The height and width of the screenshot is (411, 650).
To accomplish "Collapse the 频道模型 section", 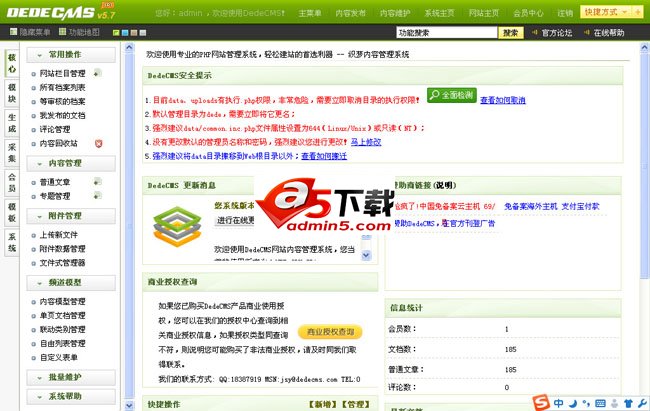I will [x=71, y=283].
